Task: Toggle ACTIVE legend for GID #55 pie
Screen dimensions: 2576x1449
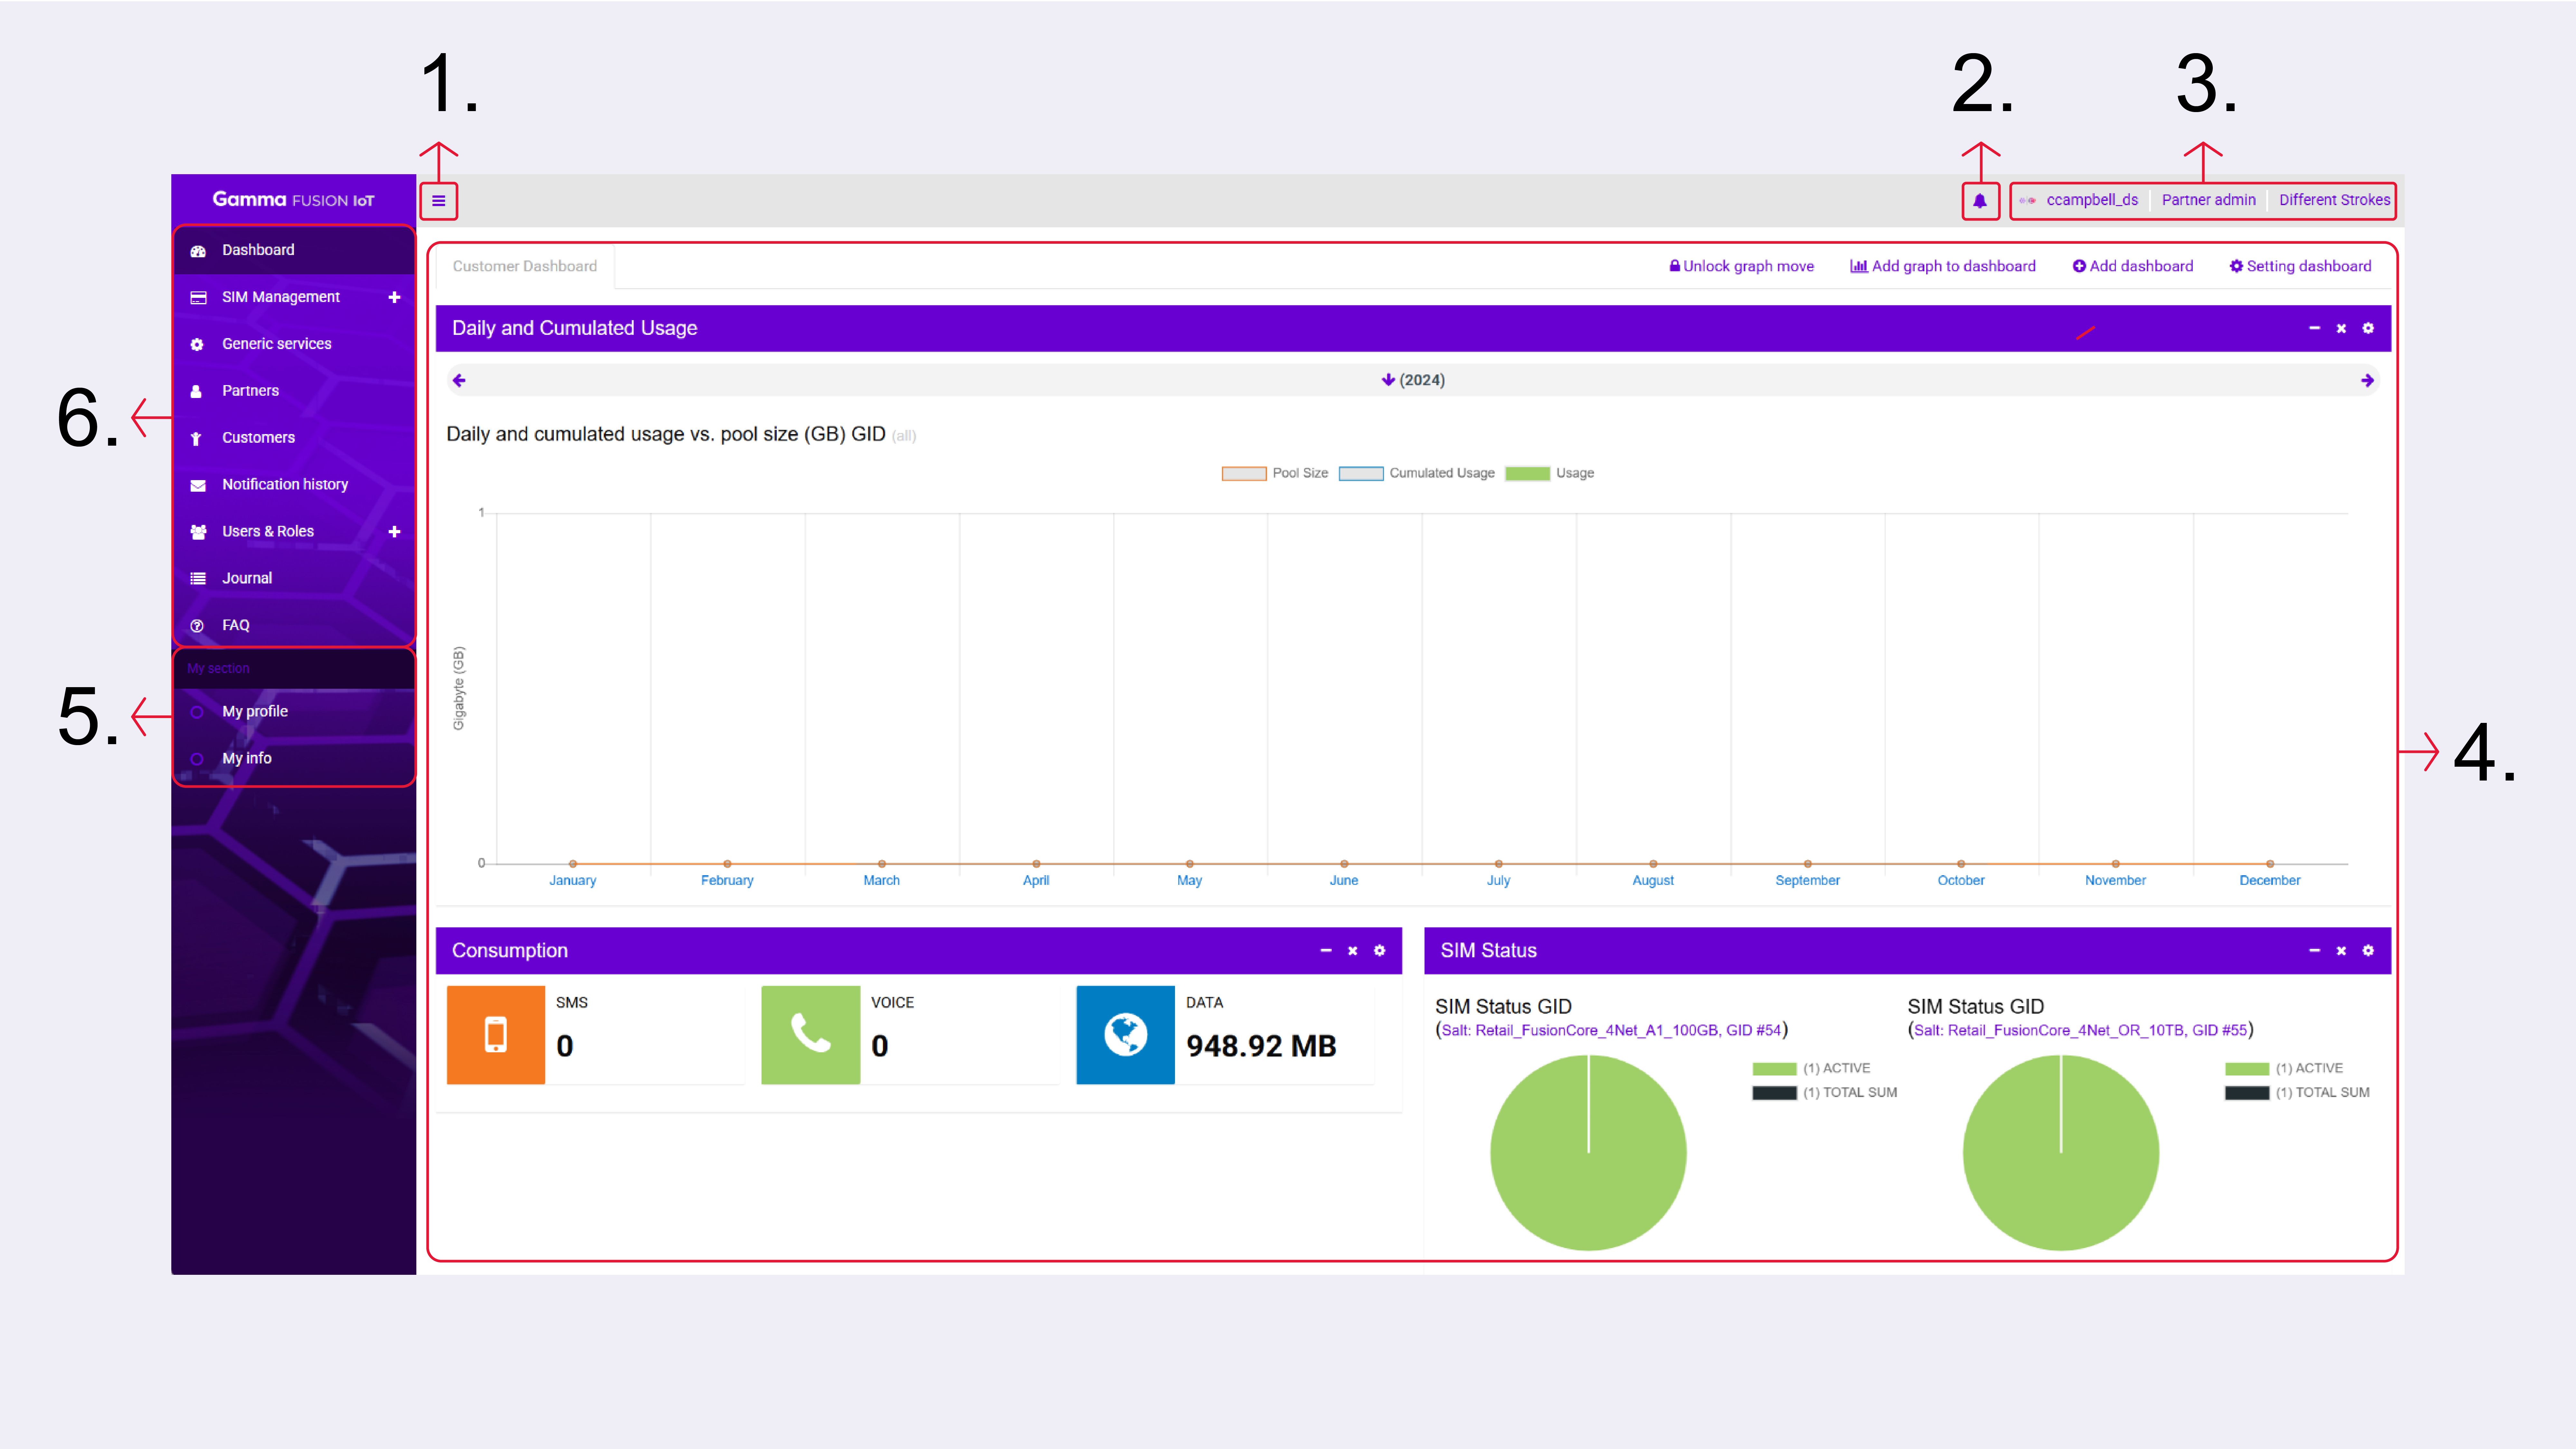Action: 2284,1069
